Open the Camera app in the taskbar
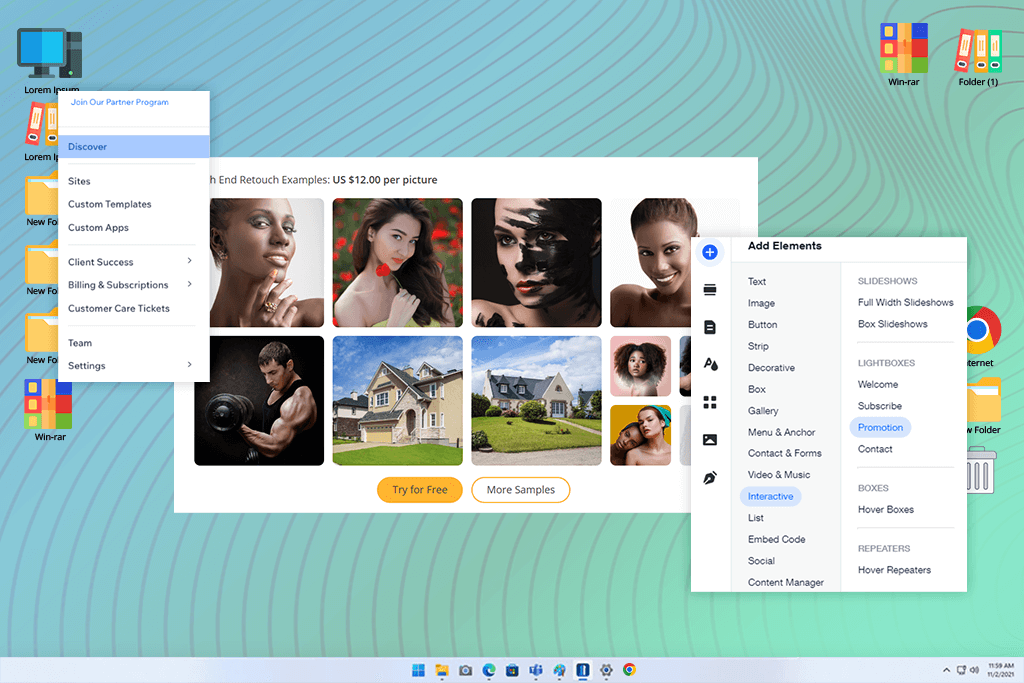Image resolution: width=1024 pixels, height=683 pixels. tap(466, 670)
